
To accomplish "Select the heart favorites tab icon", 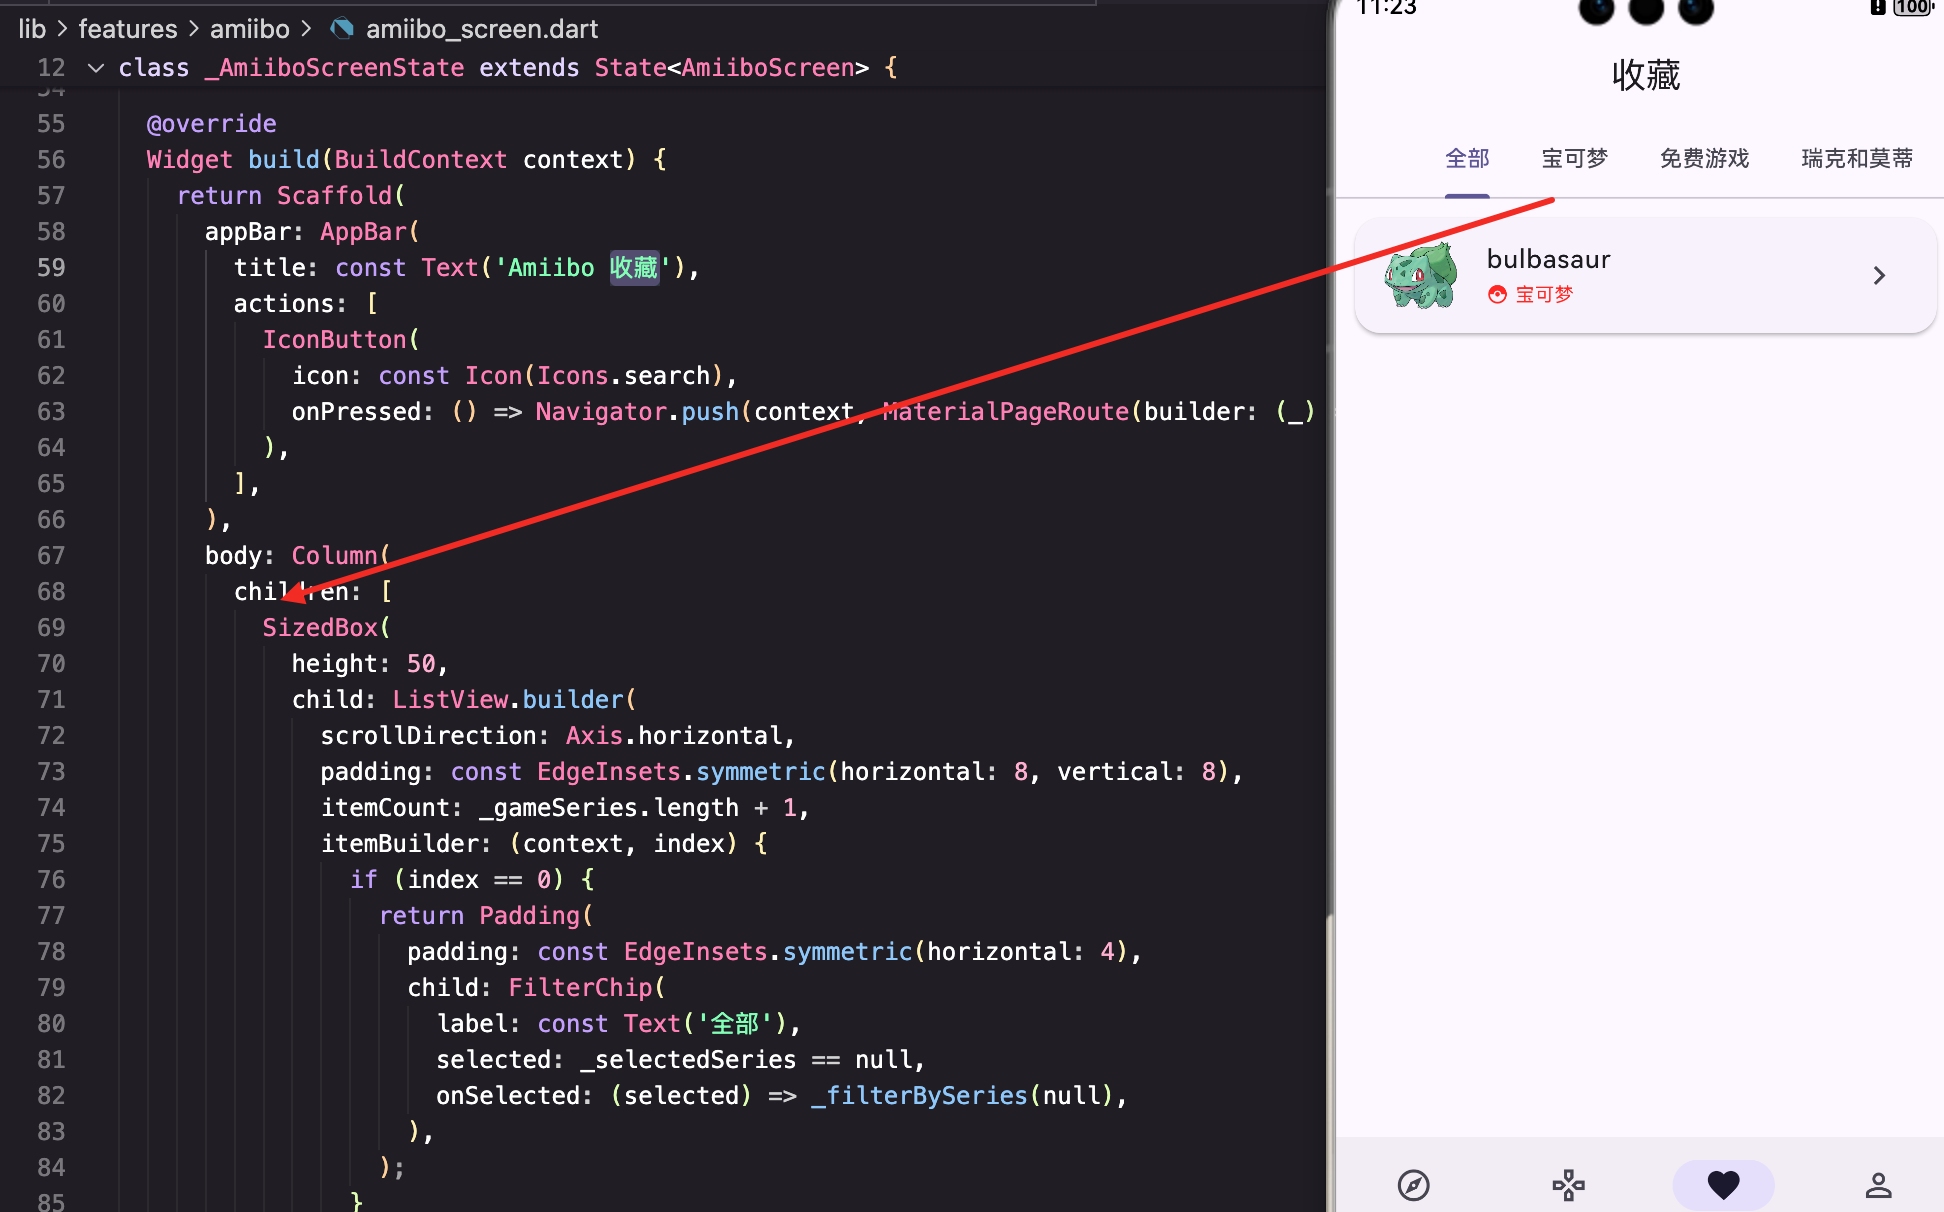I will pyautogui.click(x=1723, y=1185).
